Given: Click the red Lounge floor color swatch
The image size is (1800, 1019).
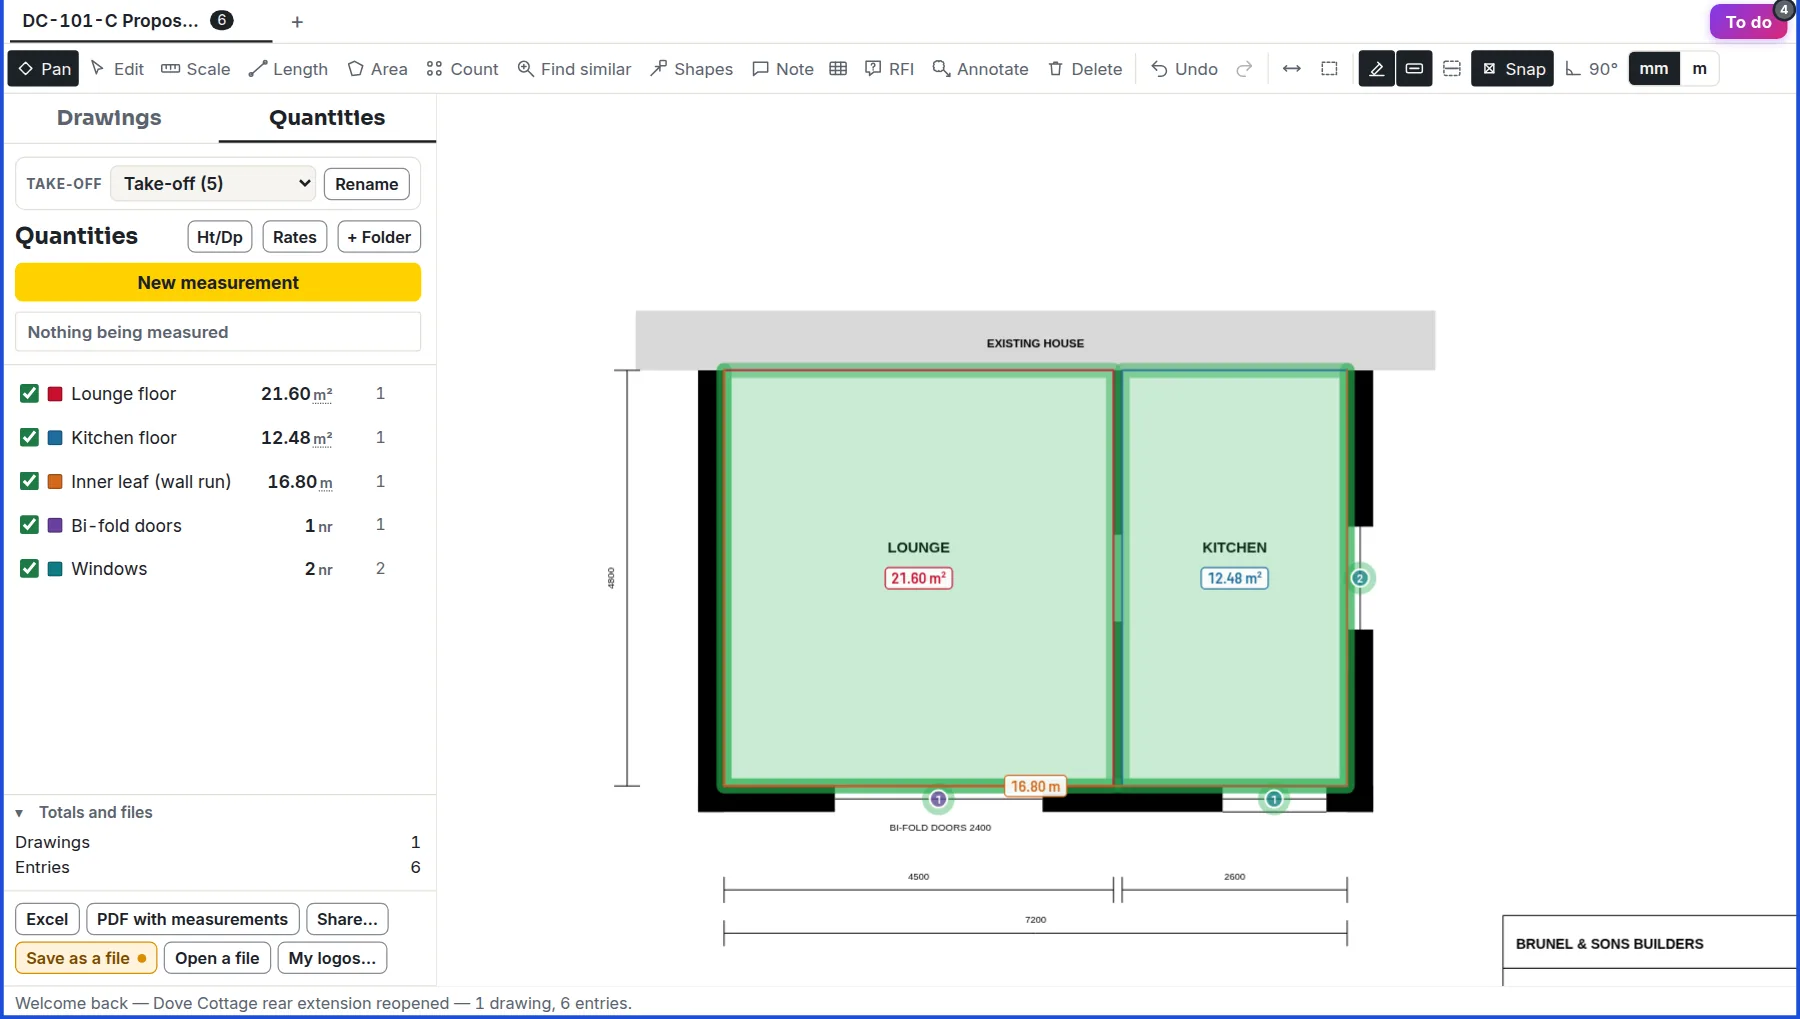Looking at the screenshot, I should [x=56, y=394].
